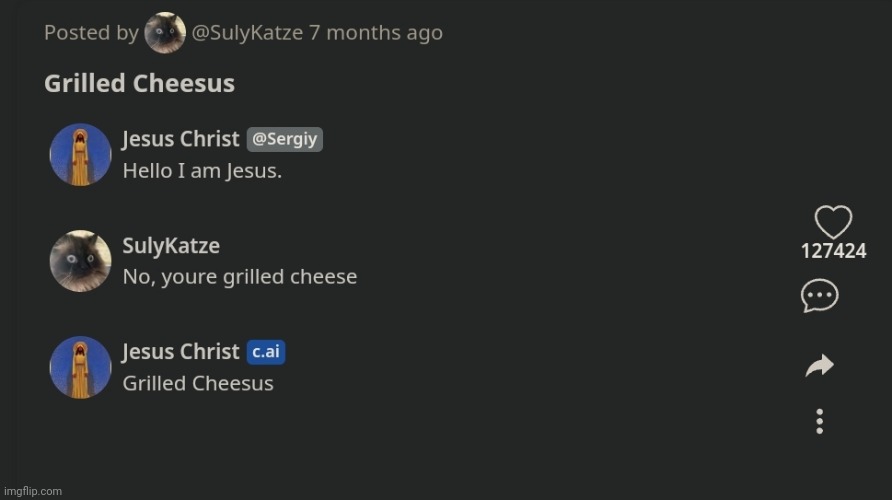Open the three-dot more options menu
Image resolution: width=892 pixels, height=500 pixels.
click(x=819, y=421)
